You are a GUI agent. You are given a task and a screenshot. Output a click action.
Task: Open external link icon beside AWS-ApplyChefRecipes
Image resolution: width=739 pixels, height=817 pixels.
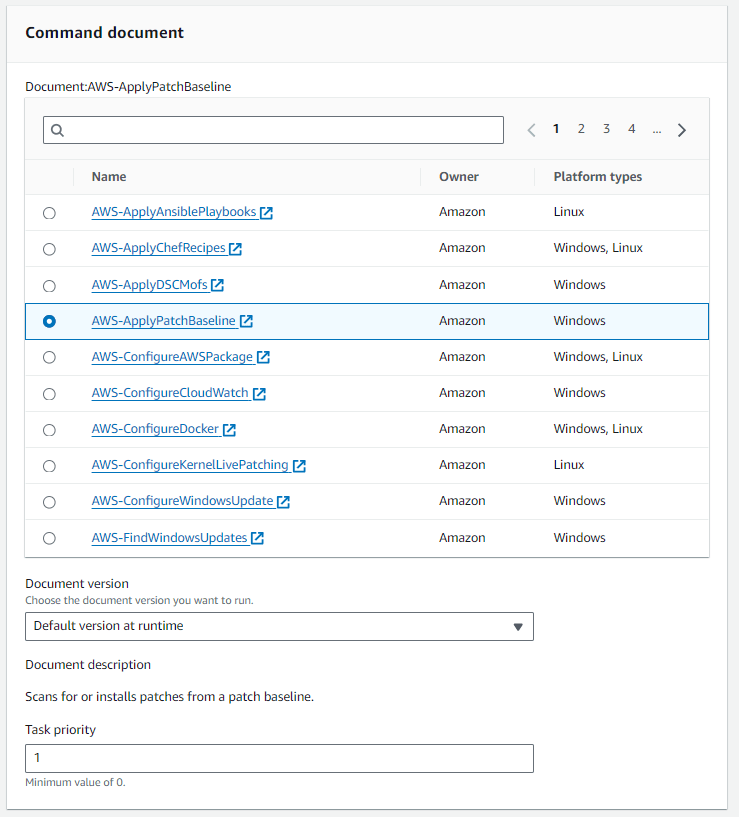point(236,249)
